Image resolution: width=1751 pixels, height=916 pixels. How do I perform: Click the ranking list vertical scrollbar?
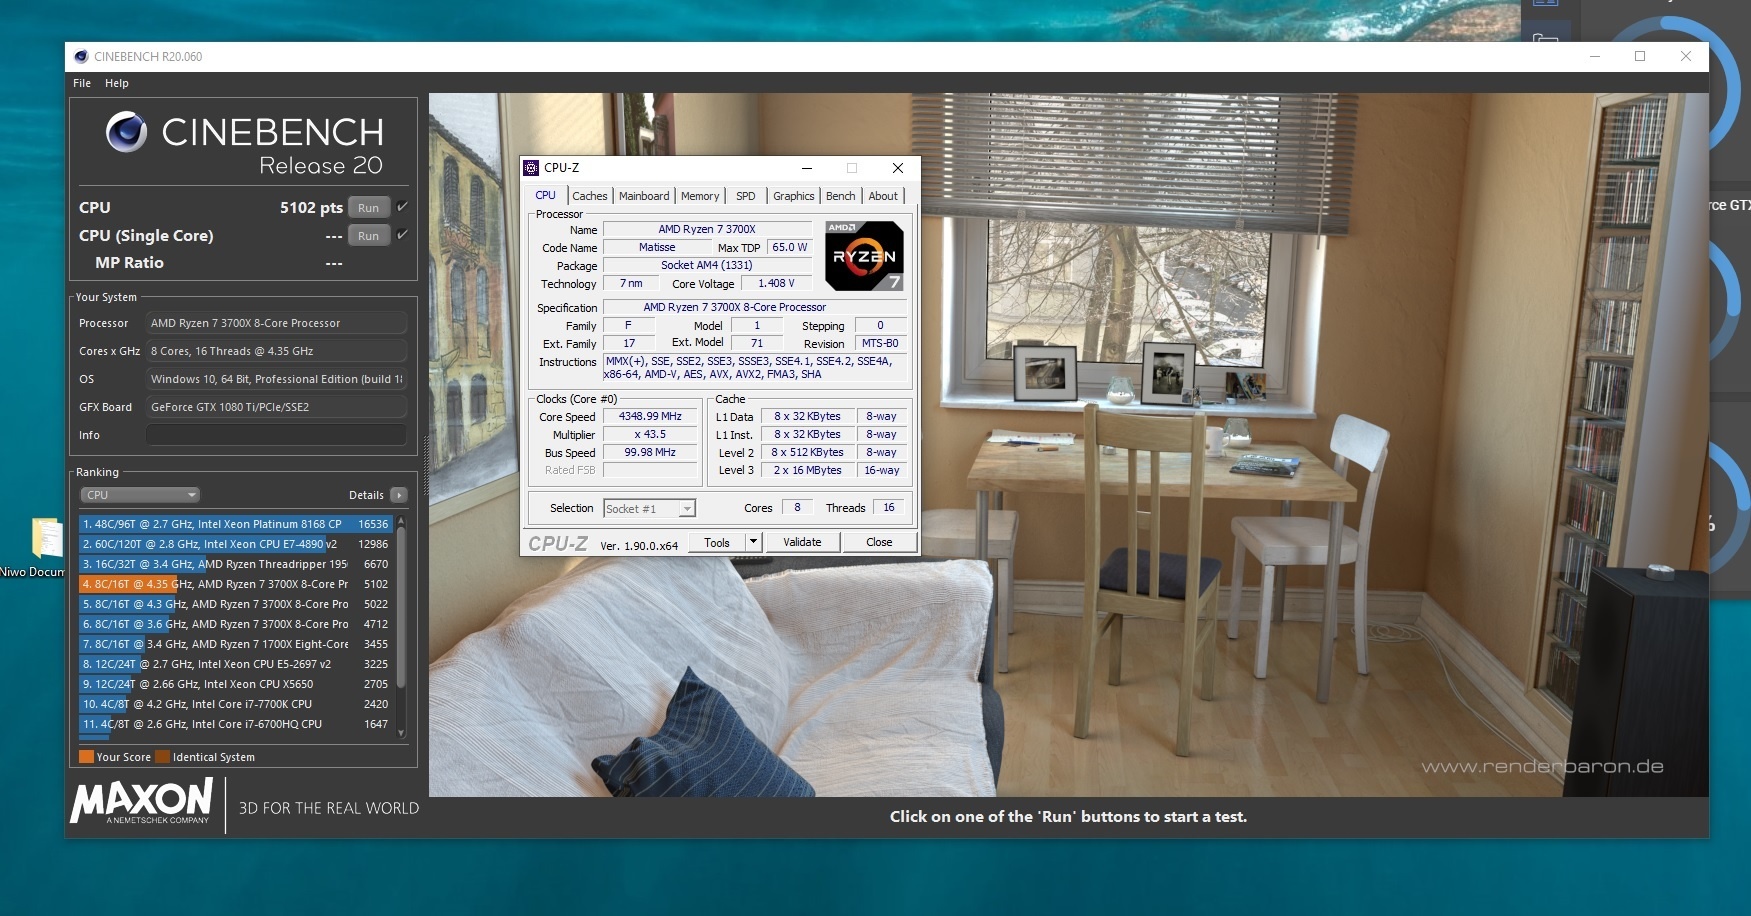[x=402, y=627]
